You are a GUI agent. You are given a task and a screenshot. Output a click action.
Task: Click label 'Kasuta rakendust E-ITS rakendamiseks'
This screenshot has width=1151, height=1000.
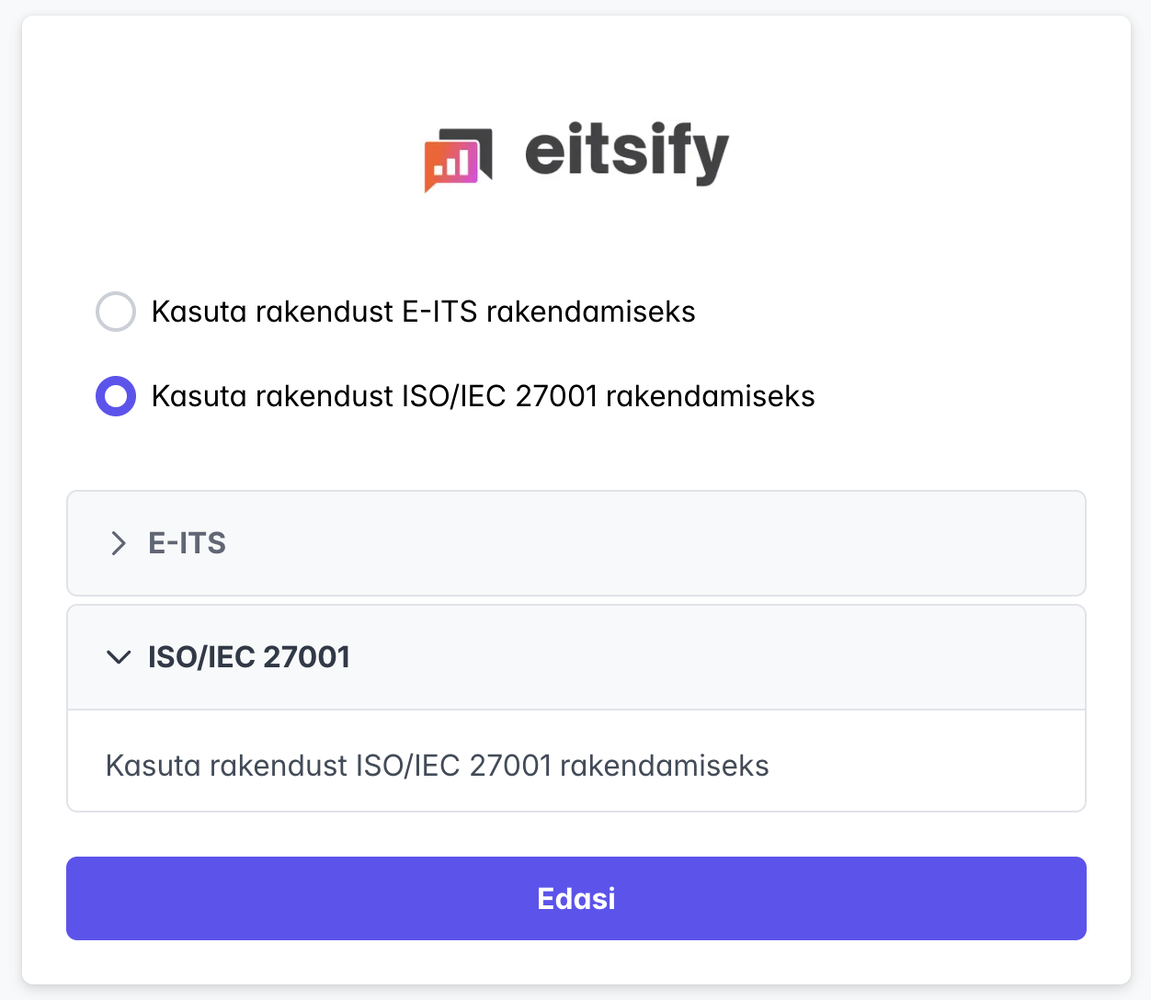423,312
